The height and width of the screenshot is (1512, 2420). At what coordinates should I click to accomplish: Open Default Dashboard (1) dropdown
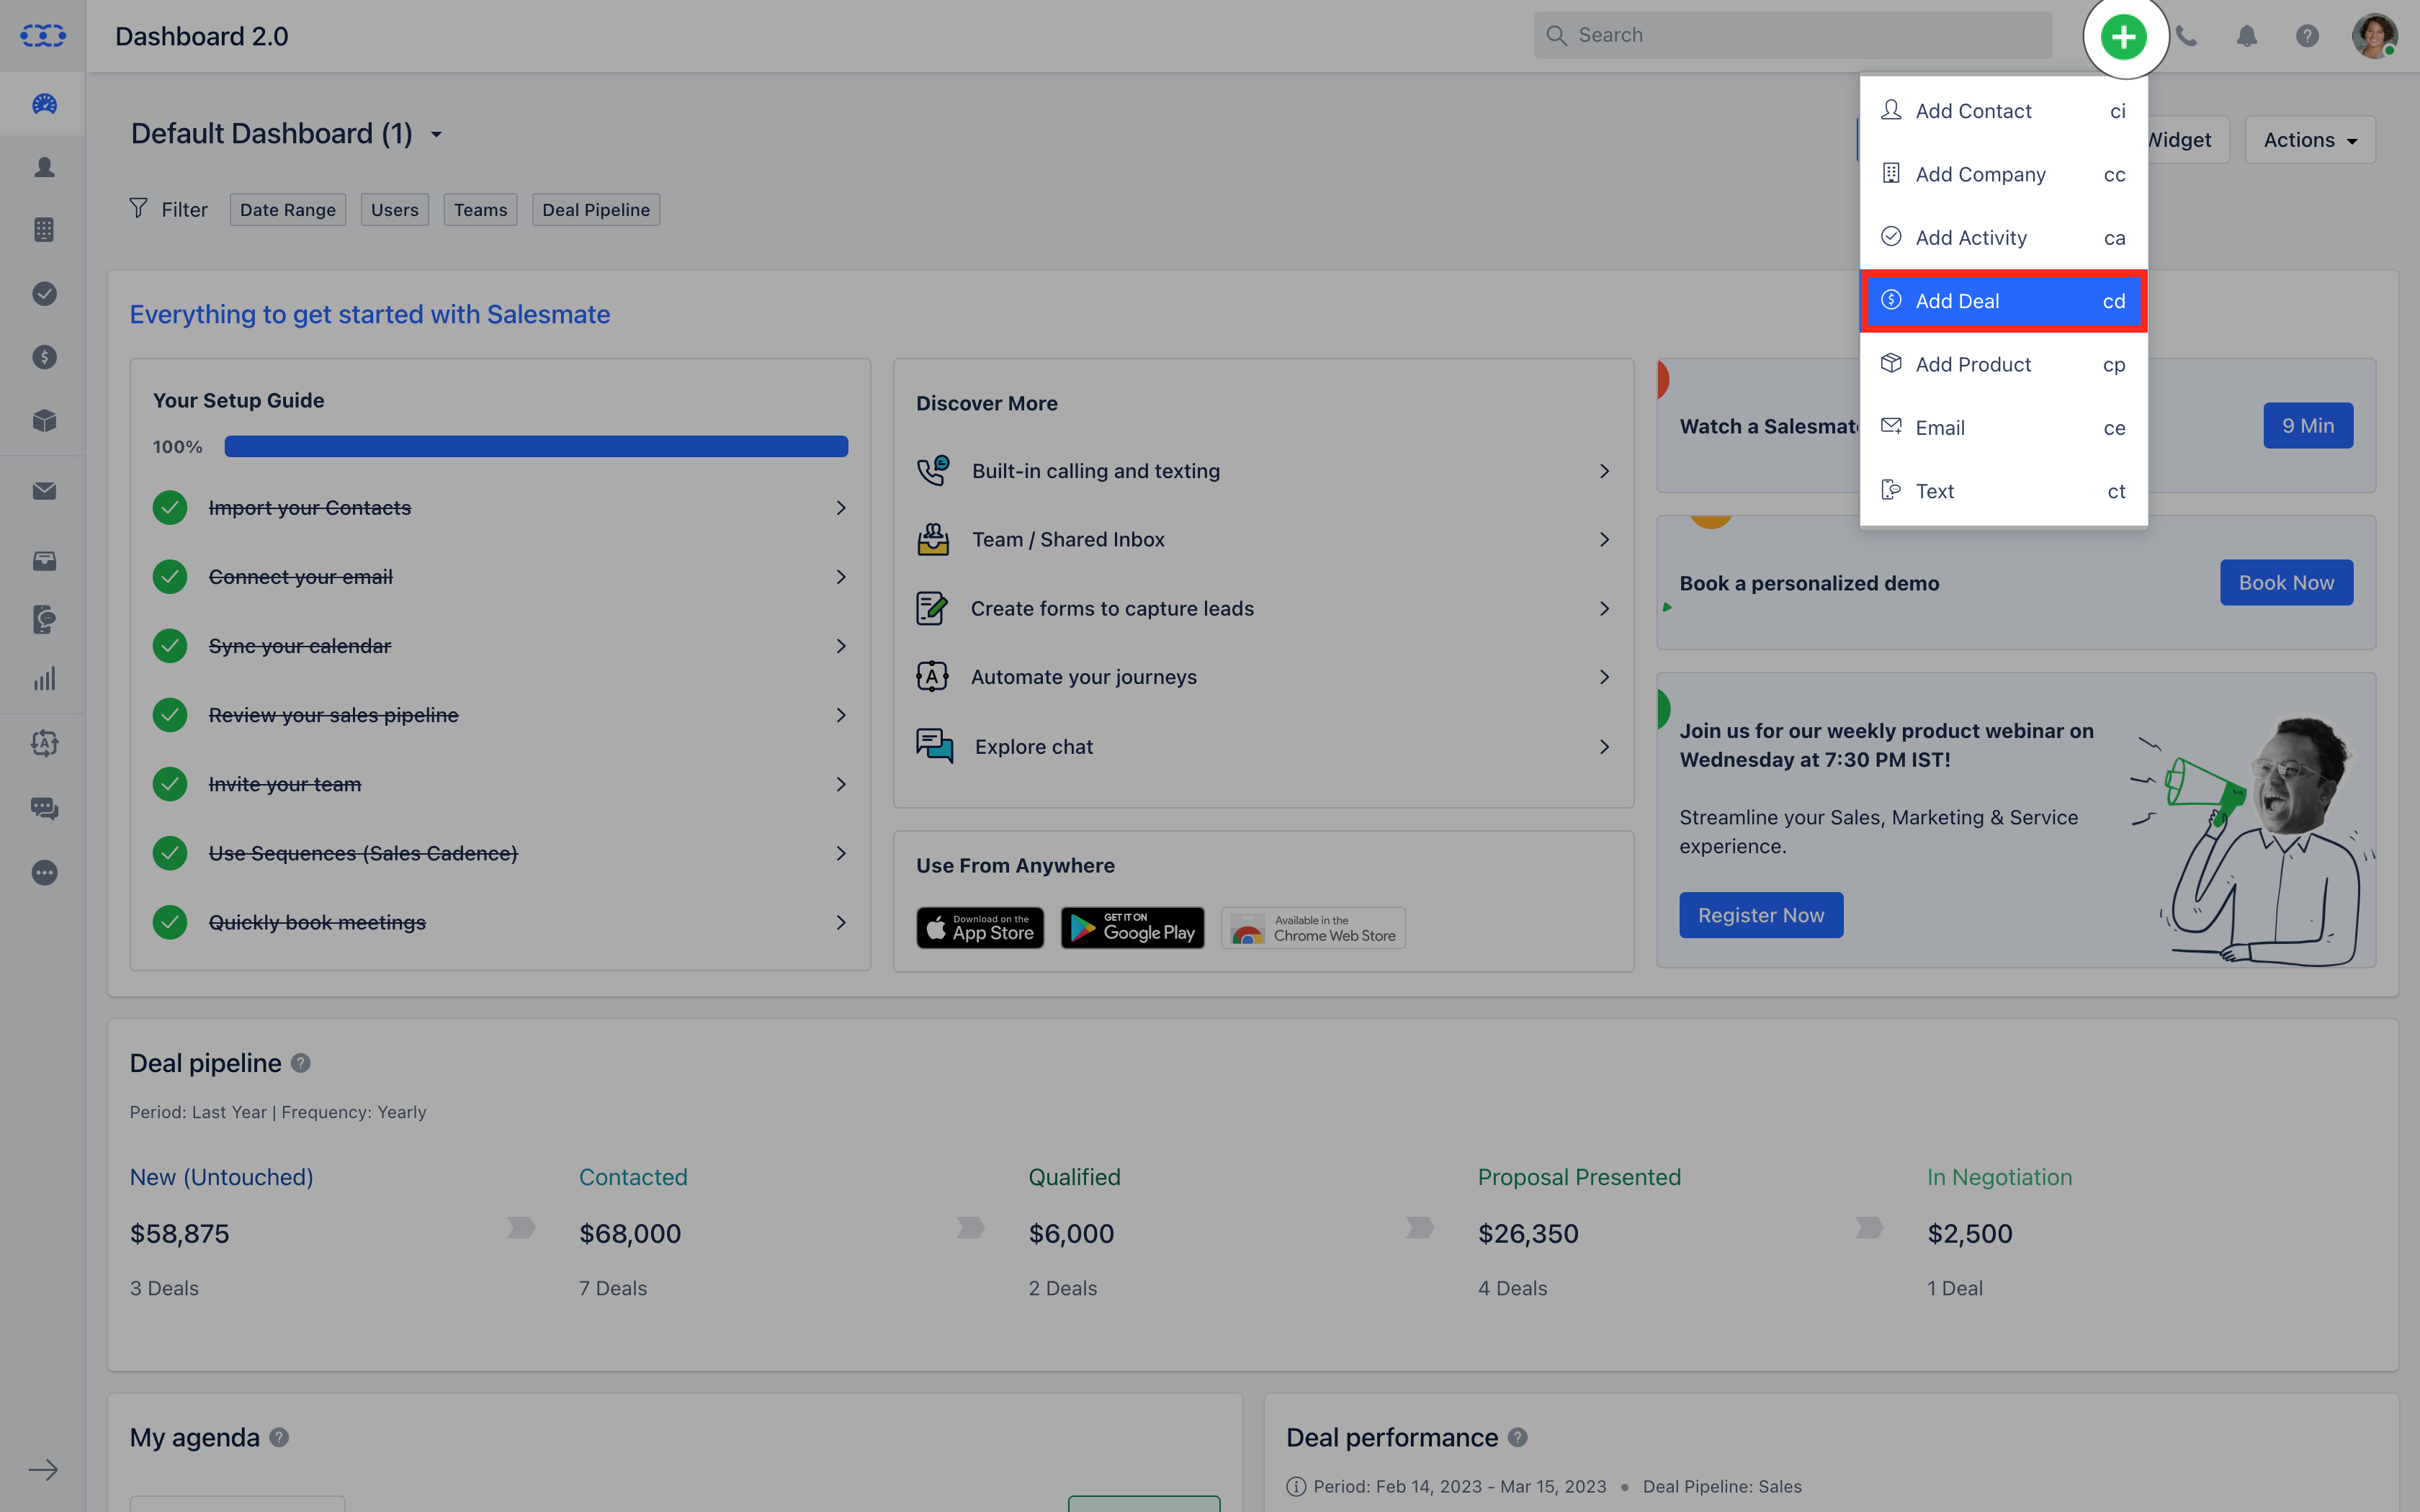tap(287, 134)
